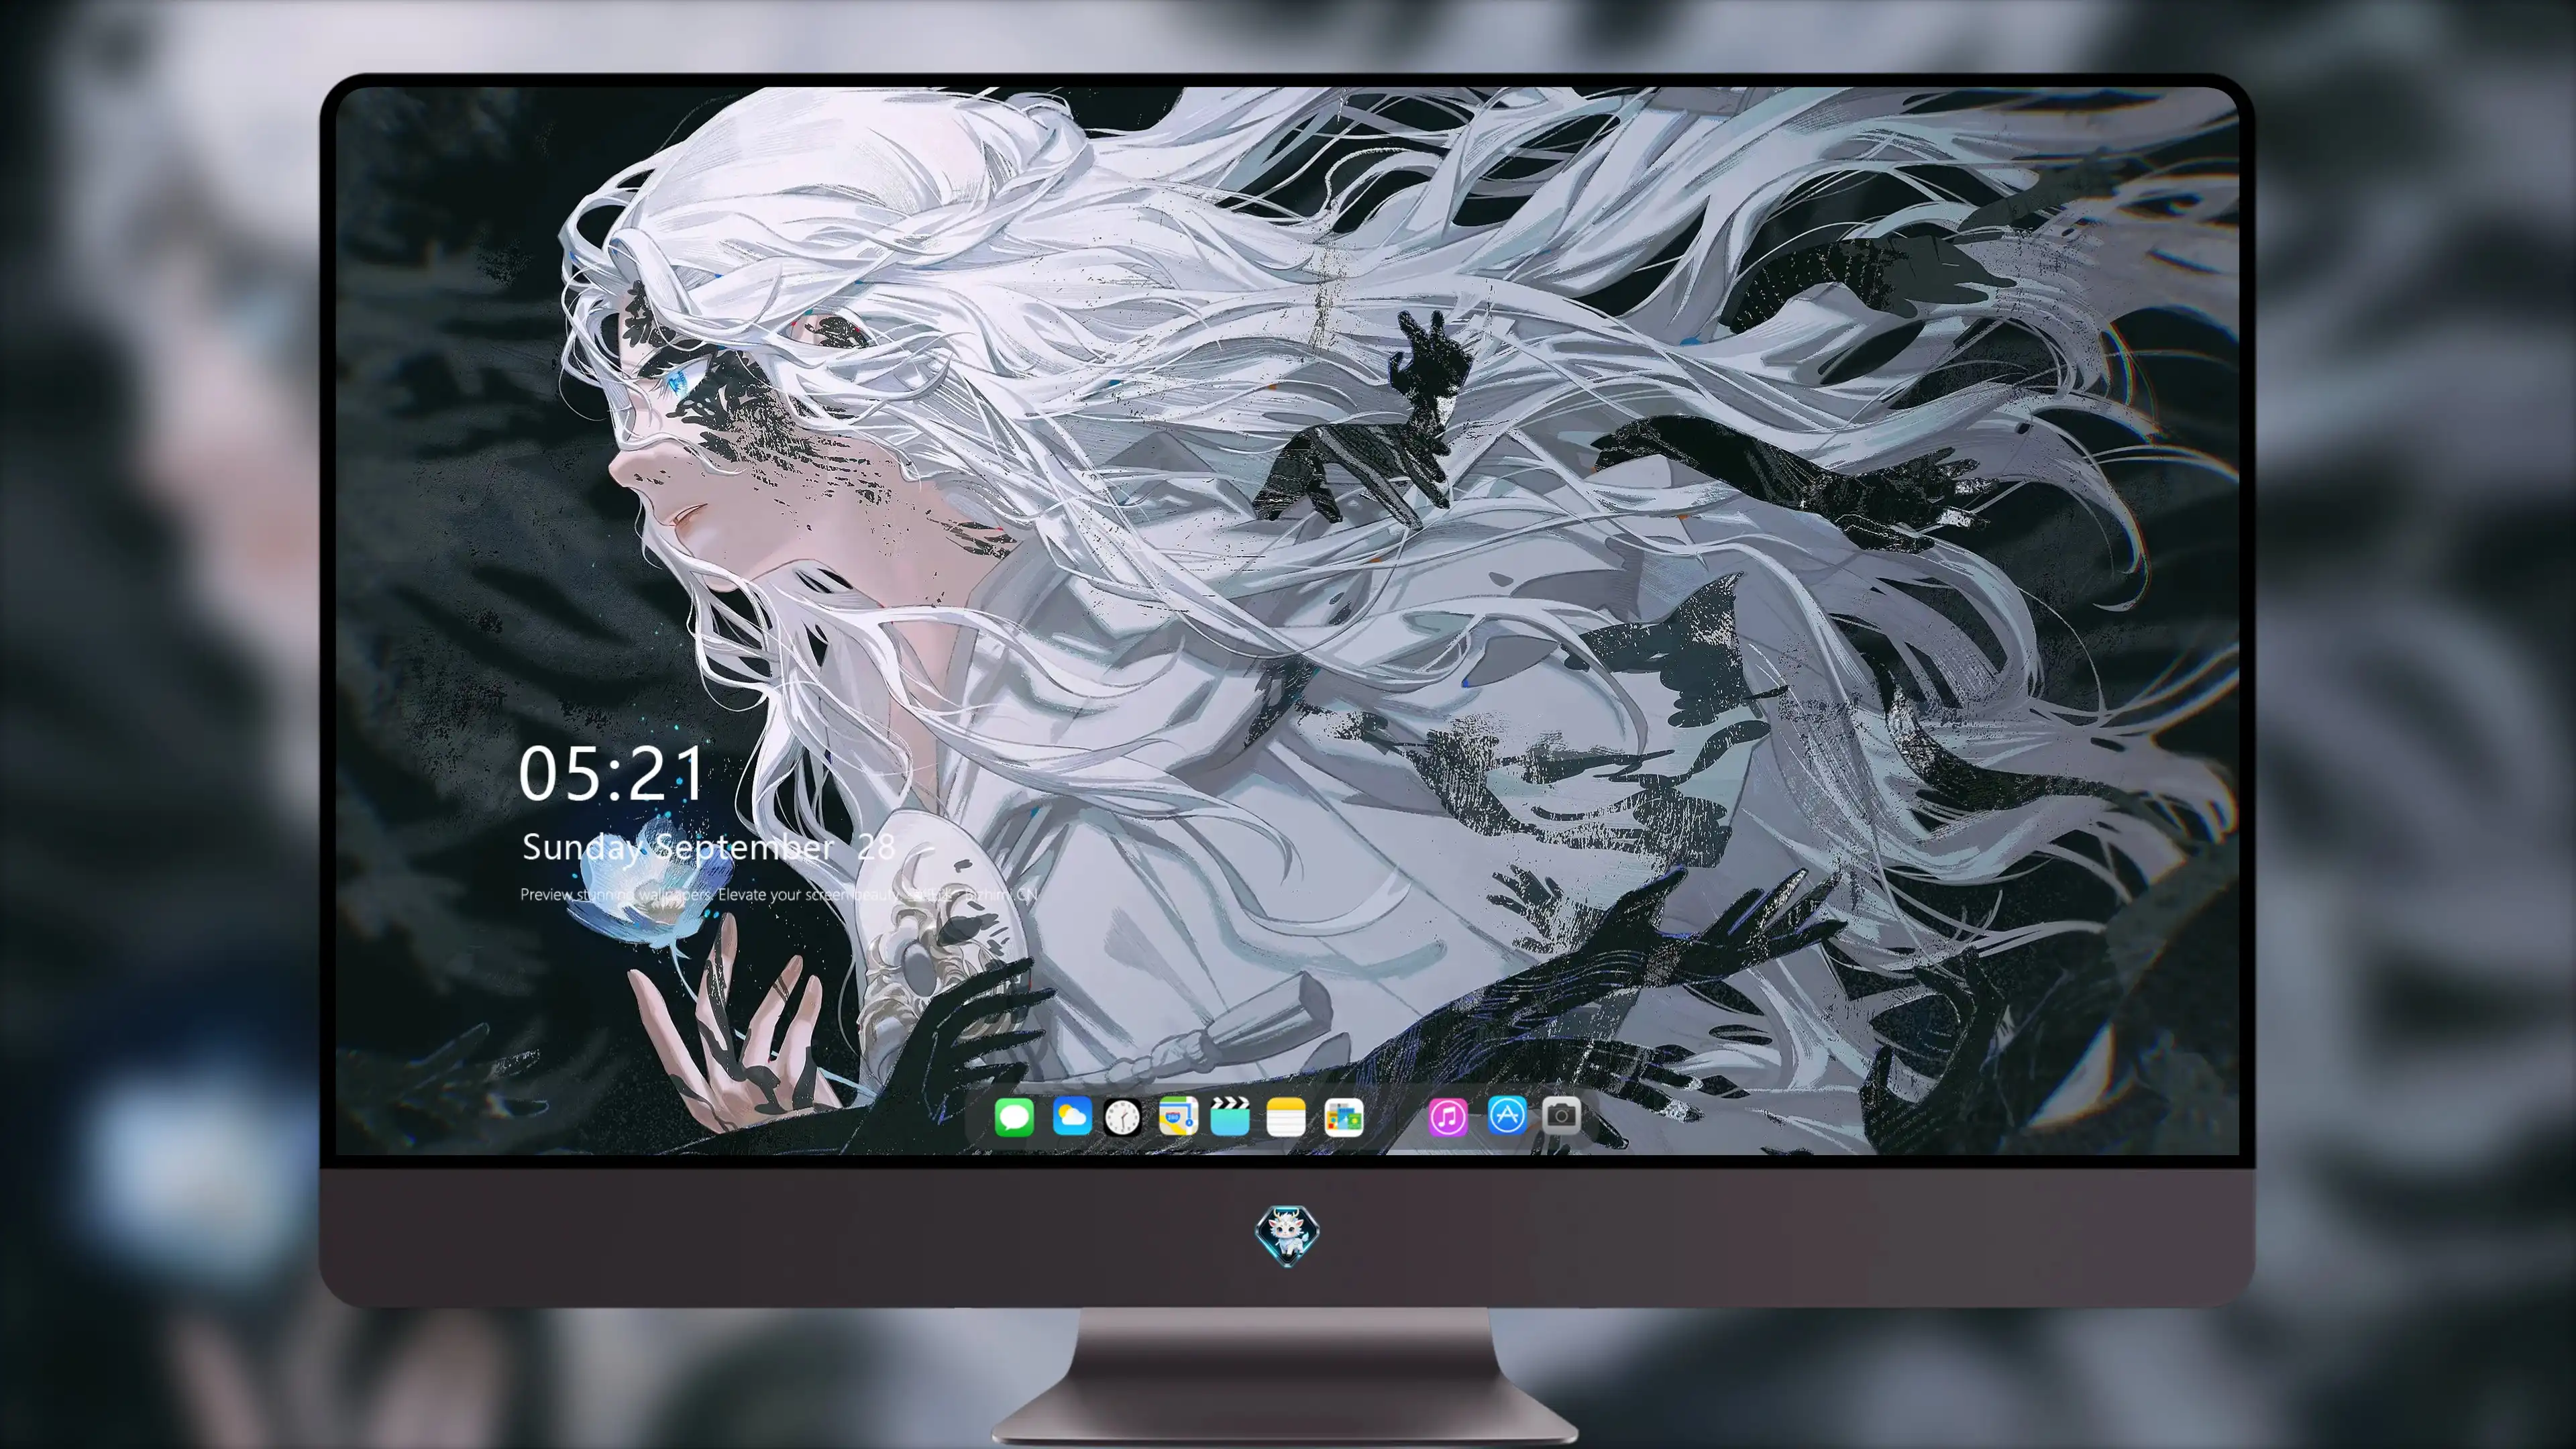Viewport: 2576px width, 1449px height.
Task: Click the "Preview stunning wallpapers" caption text
Action: [x=778, y=894]
